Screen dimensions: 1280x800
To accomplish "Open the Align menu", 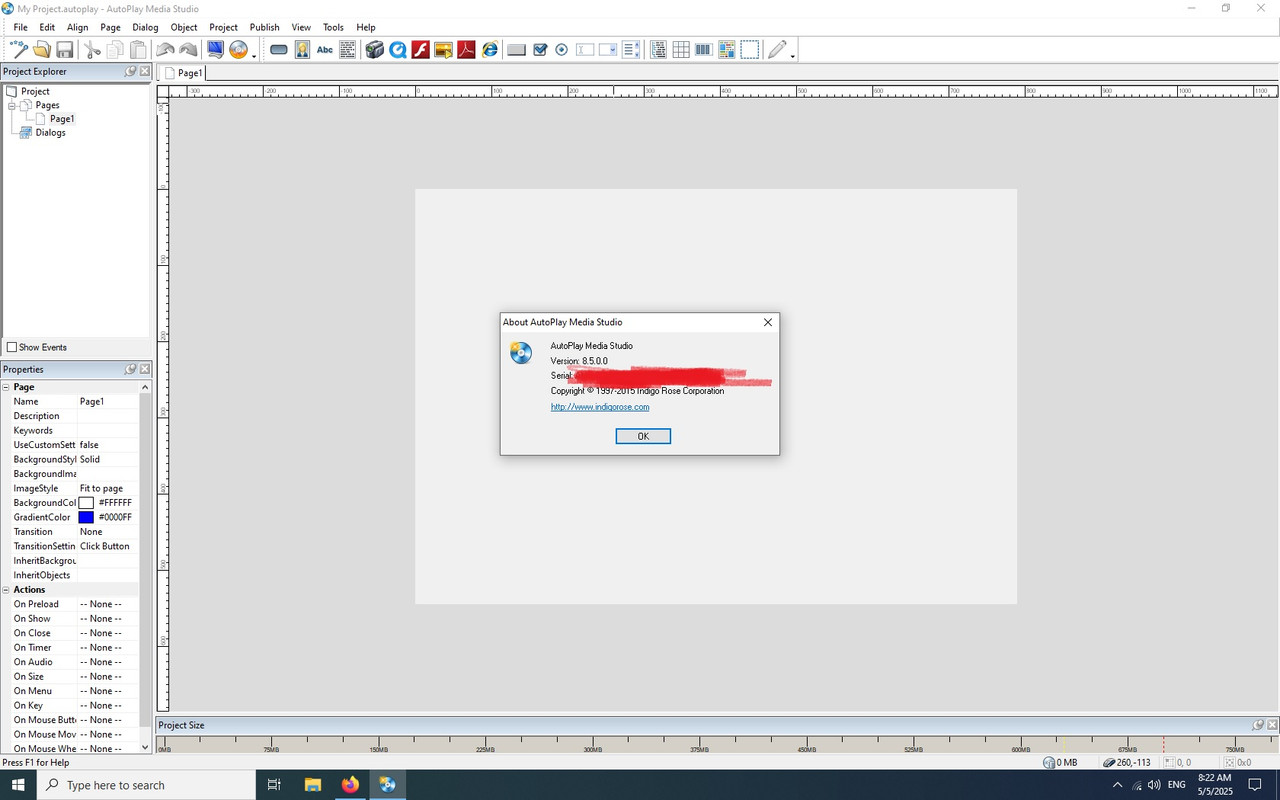I will click(77, 27).
